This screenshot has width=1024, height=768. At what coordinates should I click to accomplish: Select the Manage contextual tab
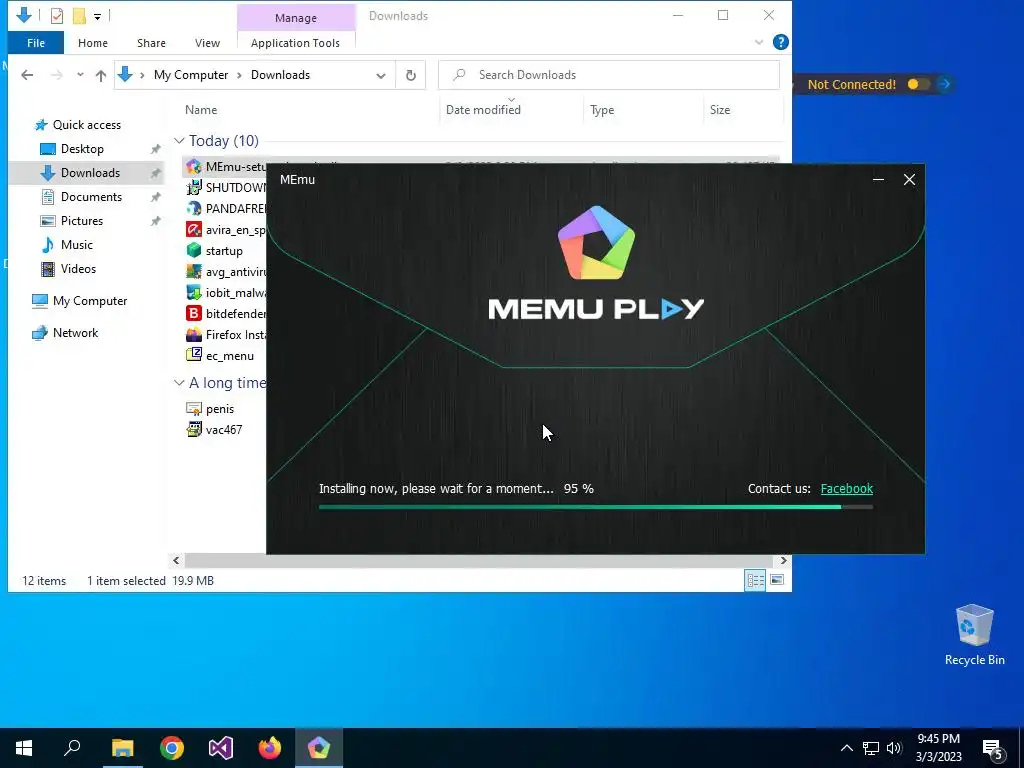tap(296, 18)
